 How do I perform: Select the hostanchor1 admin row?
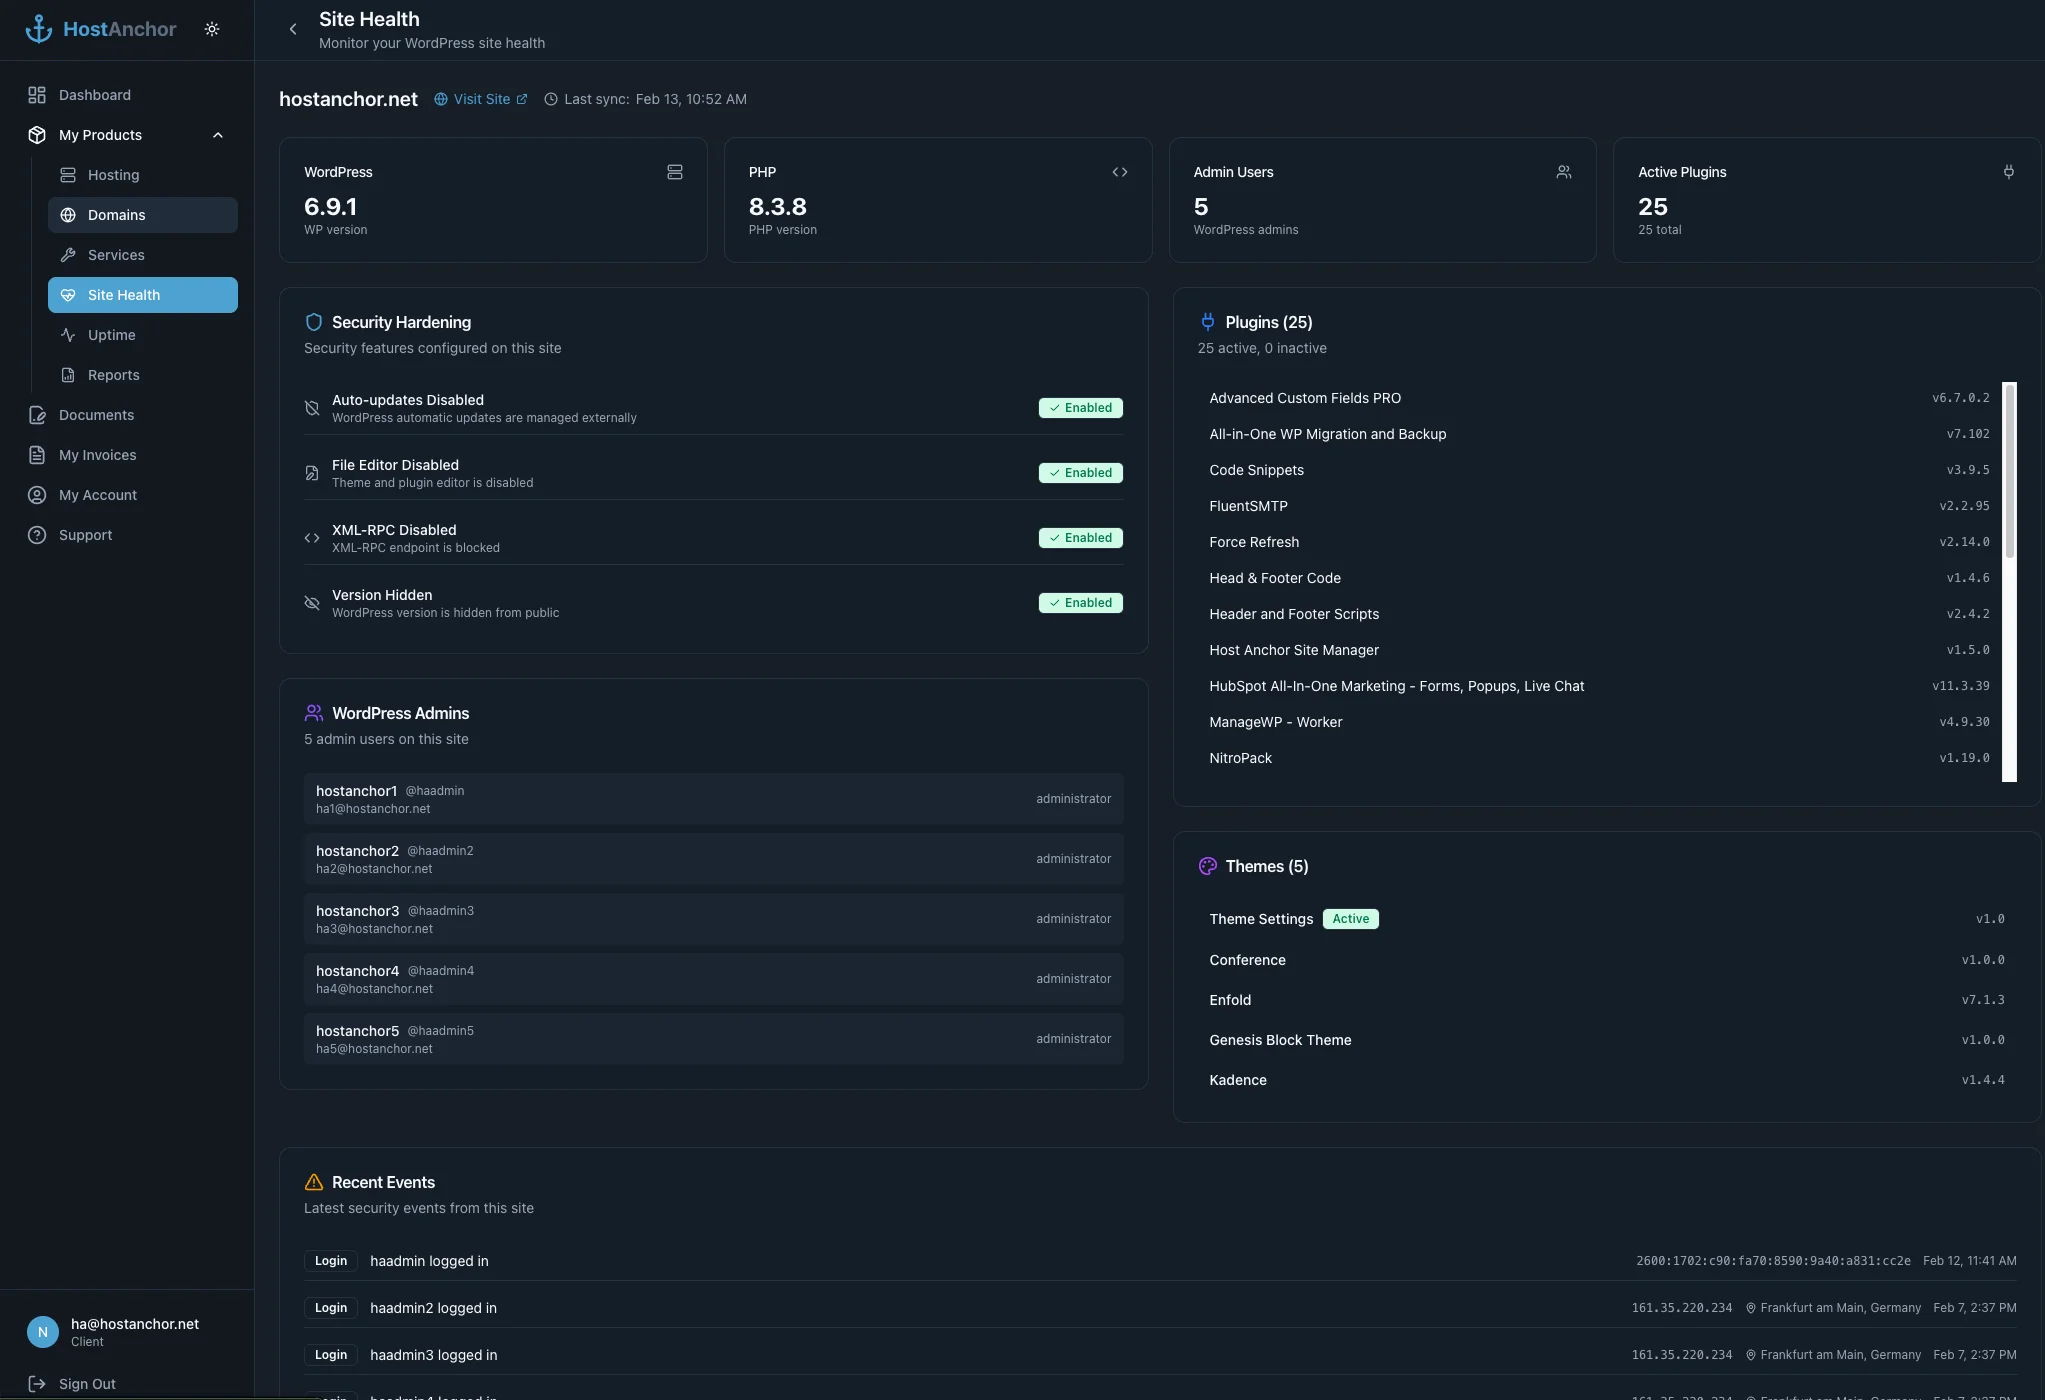tap(713, 799)
